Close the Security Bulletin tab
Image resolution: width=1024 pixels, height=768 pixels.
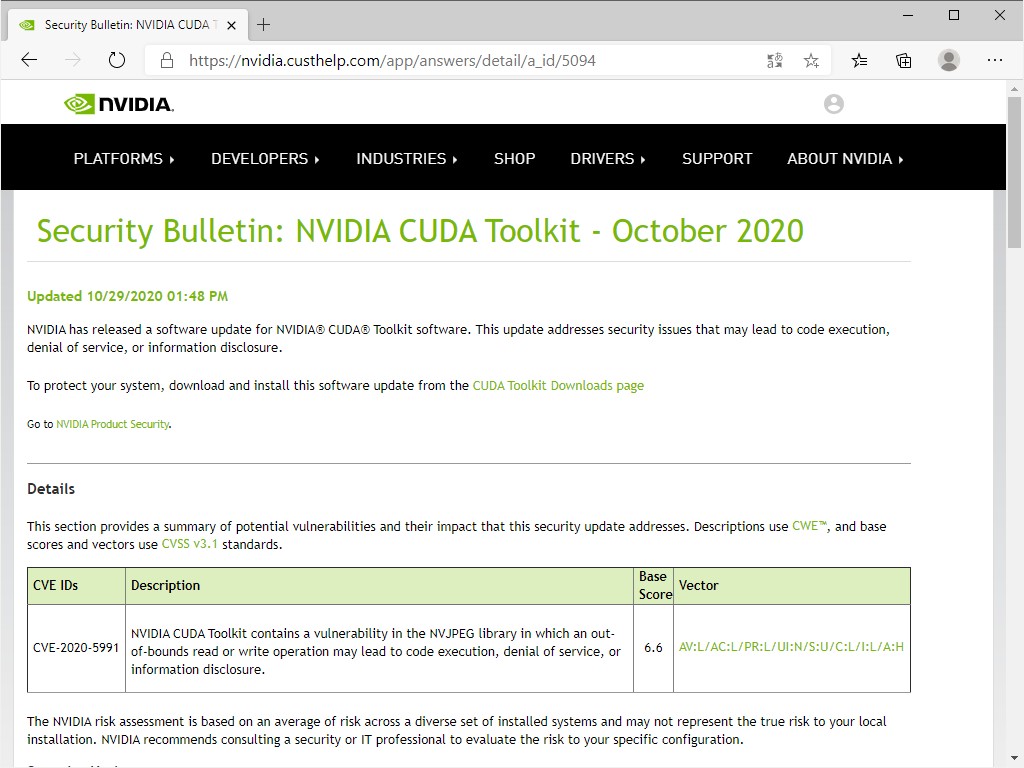coord(231,25)
